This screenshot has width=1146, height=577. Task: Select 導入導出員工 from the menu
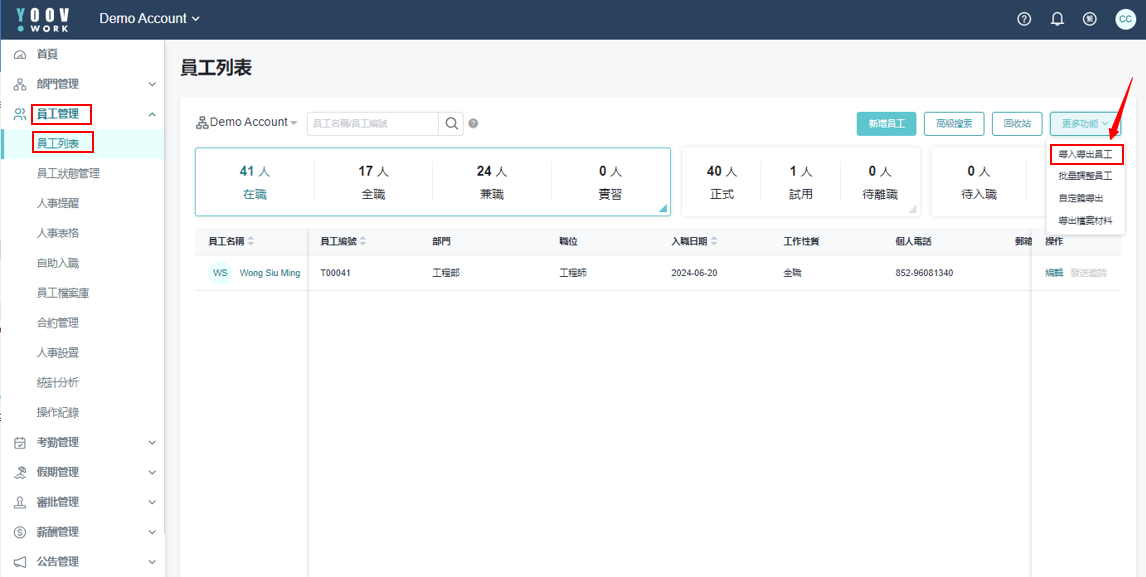(x=1085, y=155)
